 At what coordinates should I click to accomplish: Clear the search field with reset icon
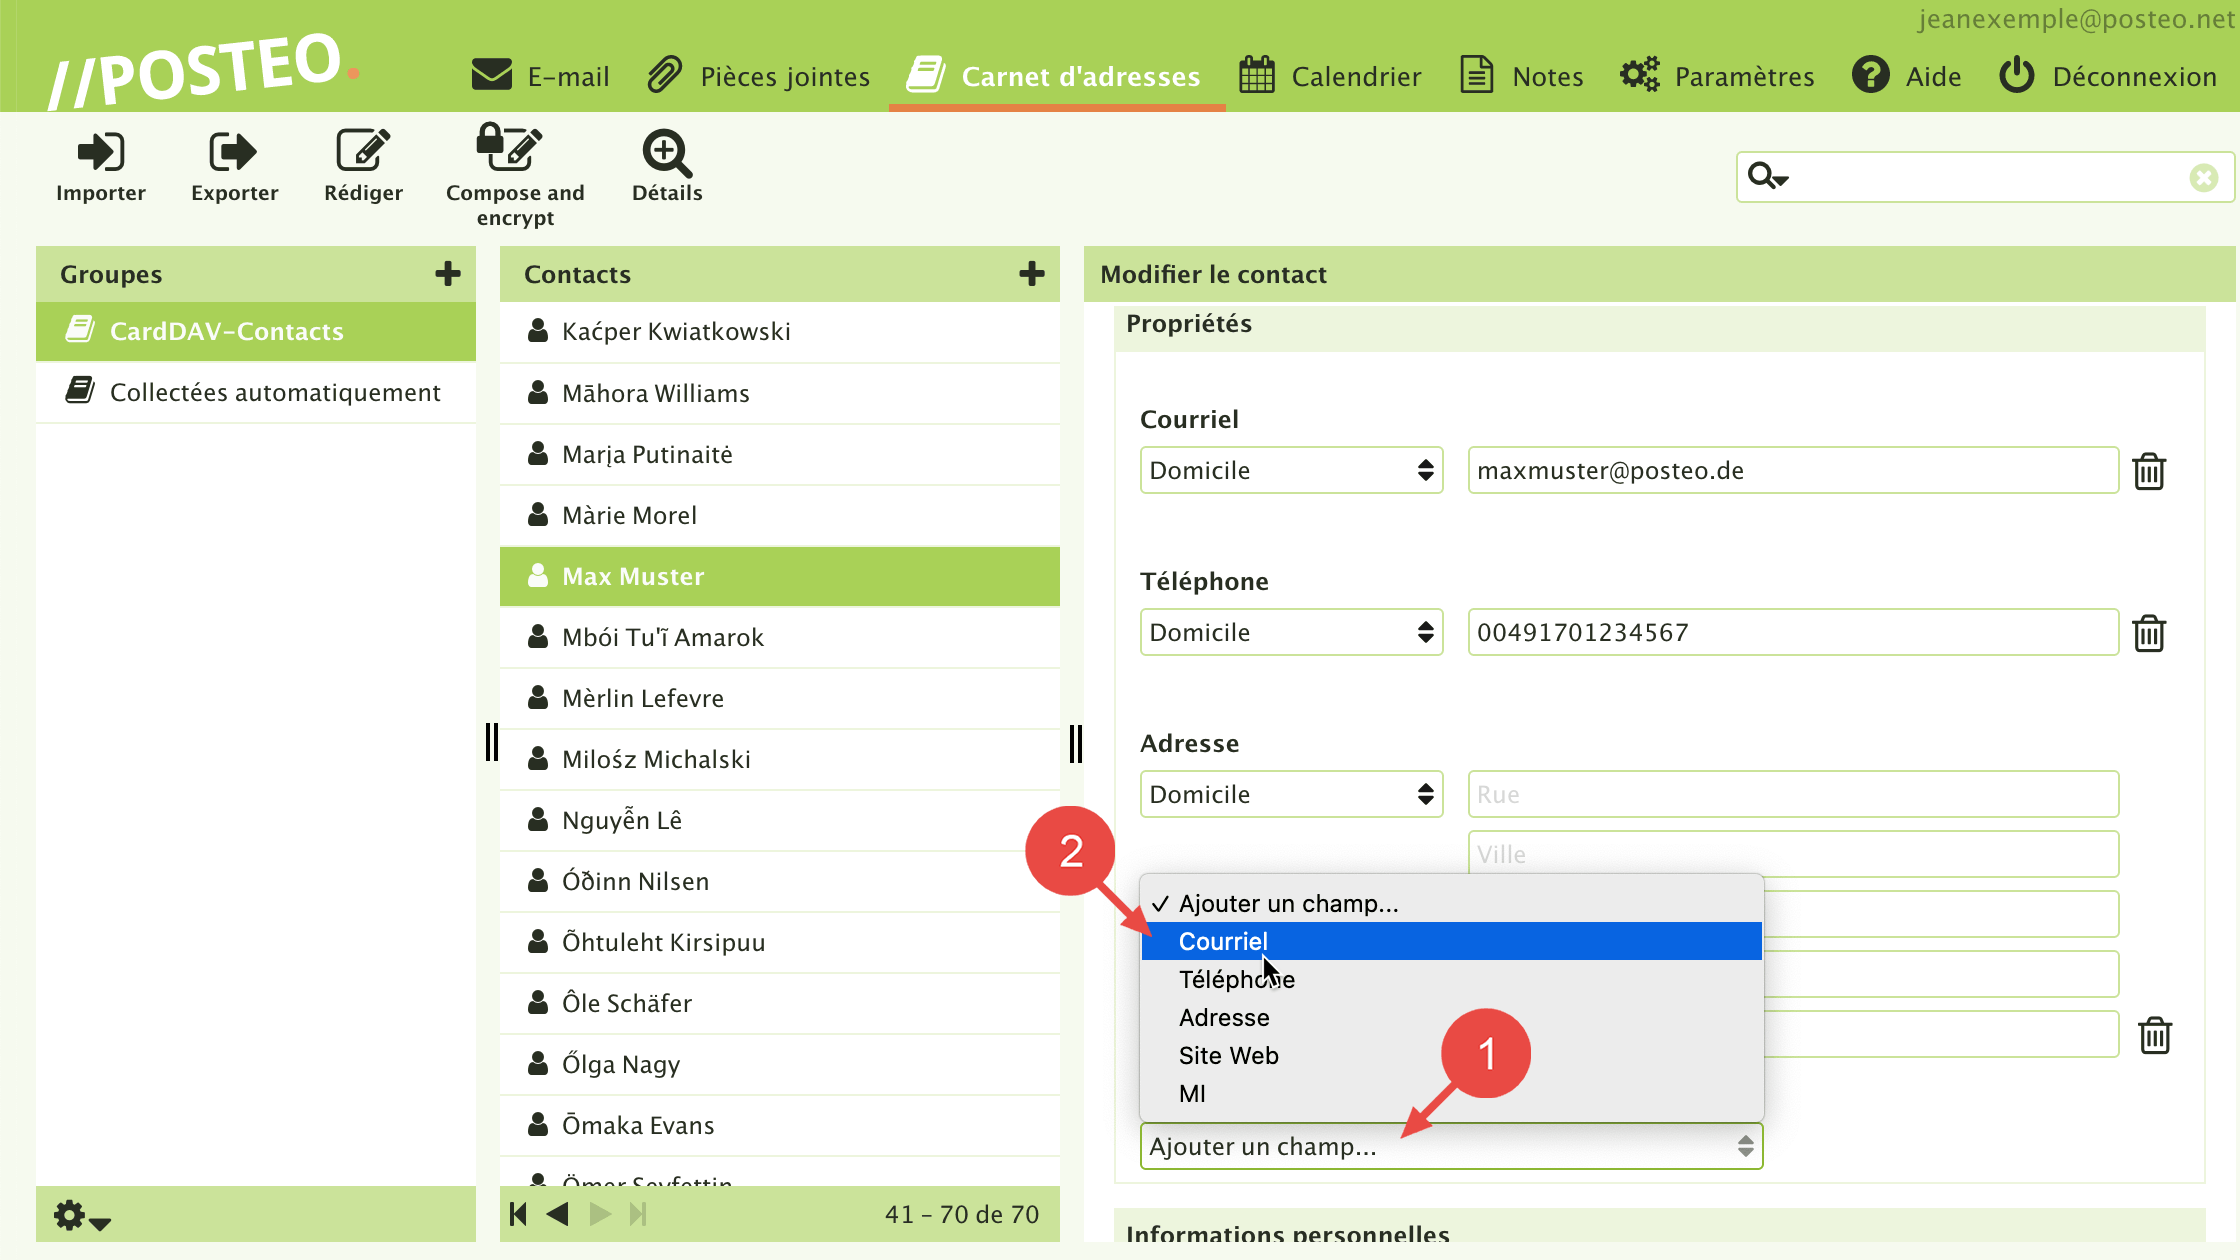click(2203, 178)
